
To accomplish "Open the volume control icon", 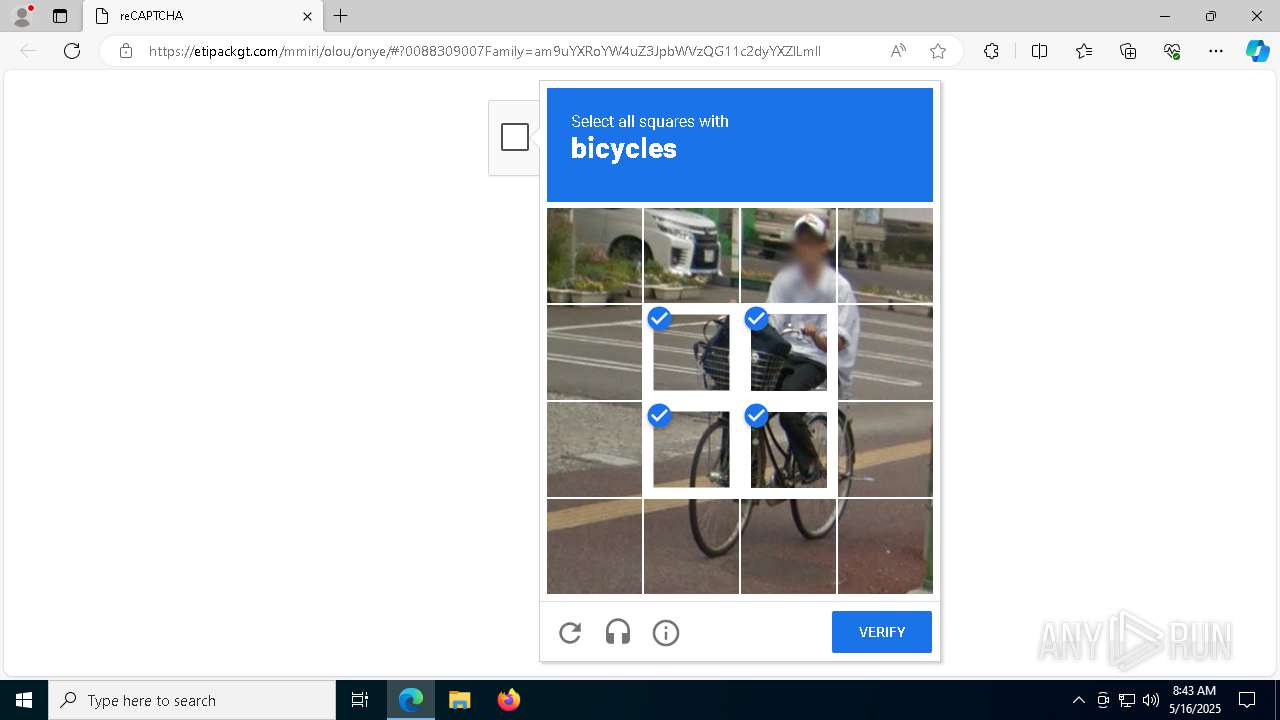I will [x=1151, y=700].
